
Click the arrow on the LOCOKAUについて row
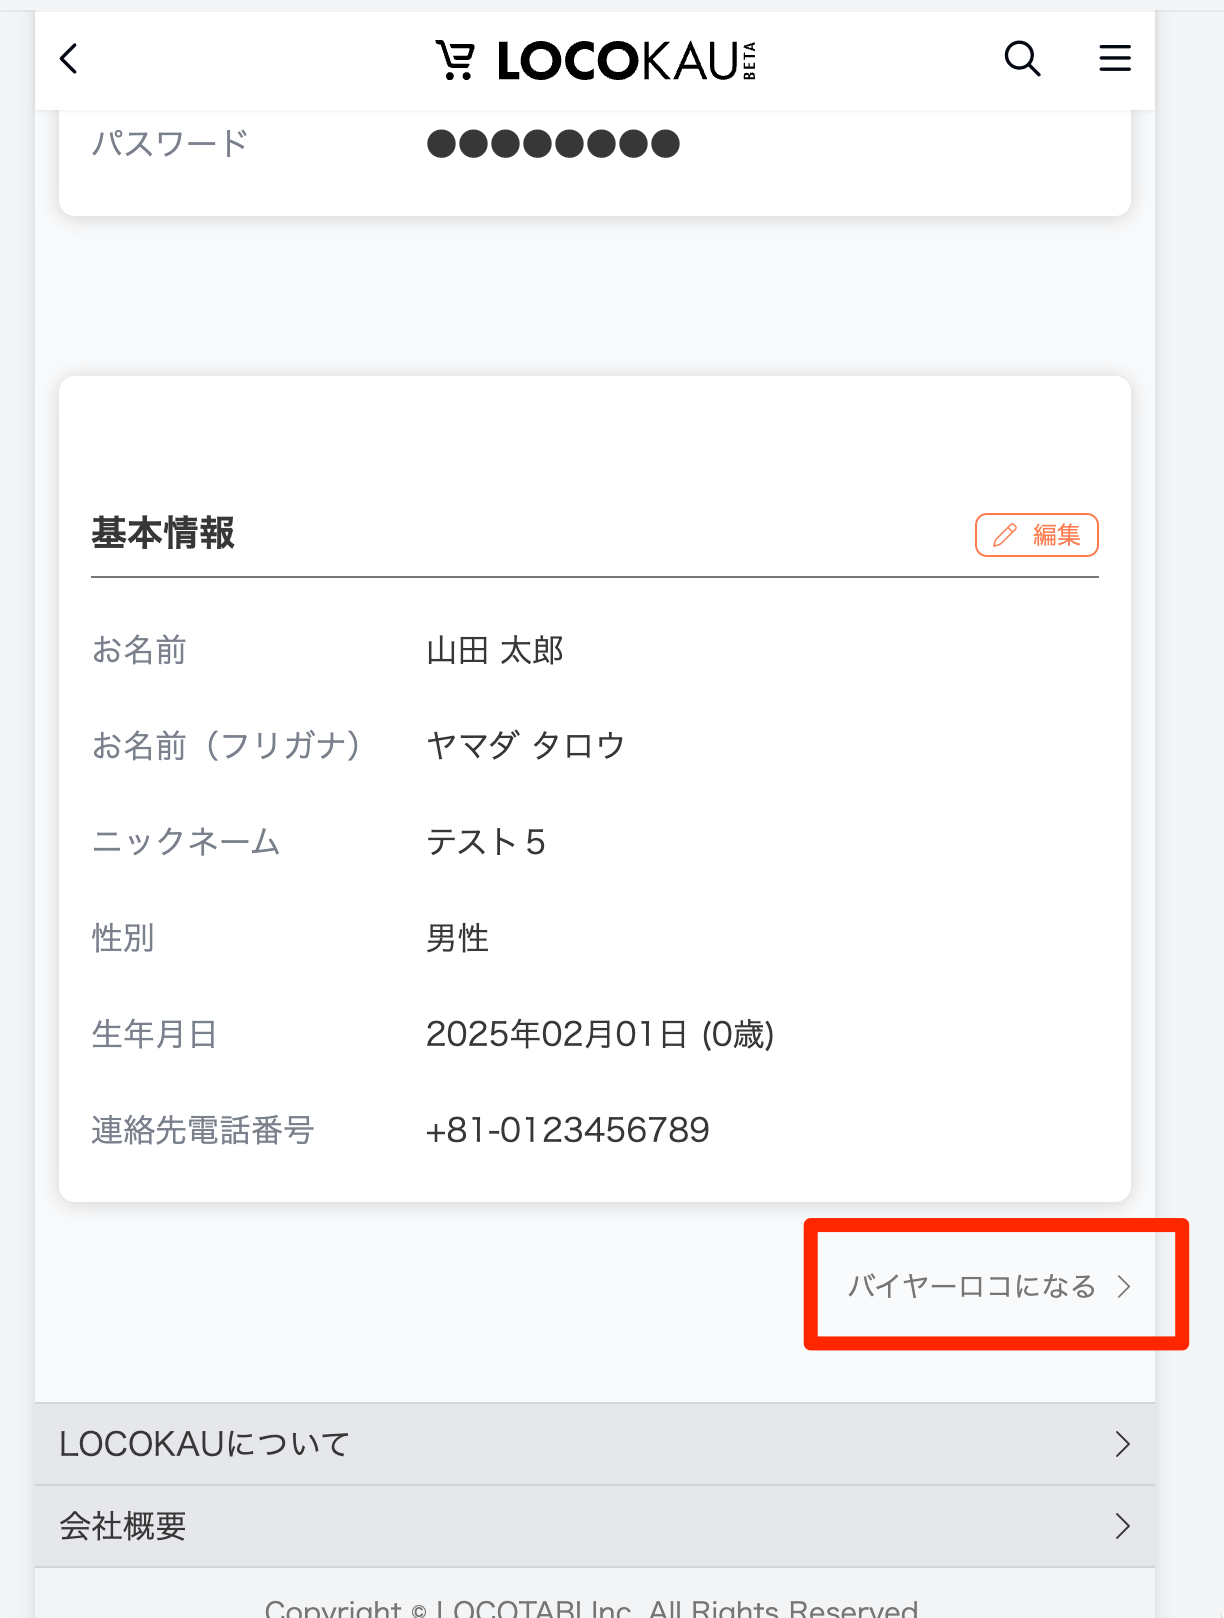1122,1444
